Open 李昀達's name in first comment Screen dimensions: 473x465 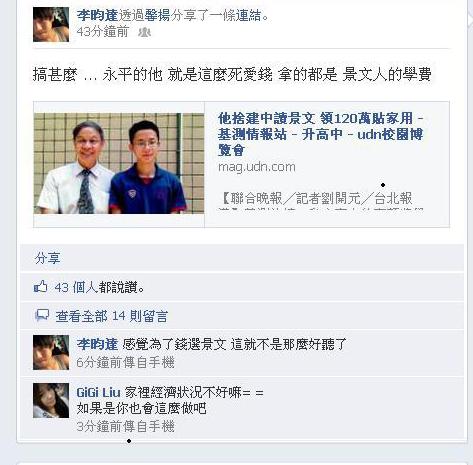point(97,344)
